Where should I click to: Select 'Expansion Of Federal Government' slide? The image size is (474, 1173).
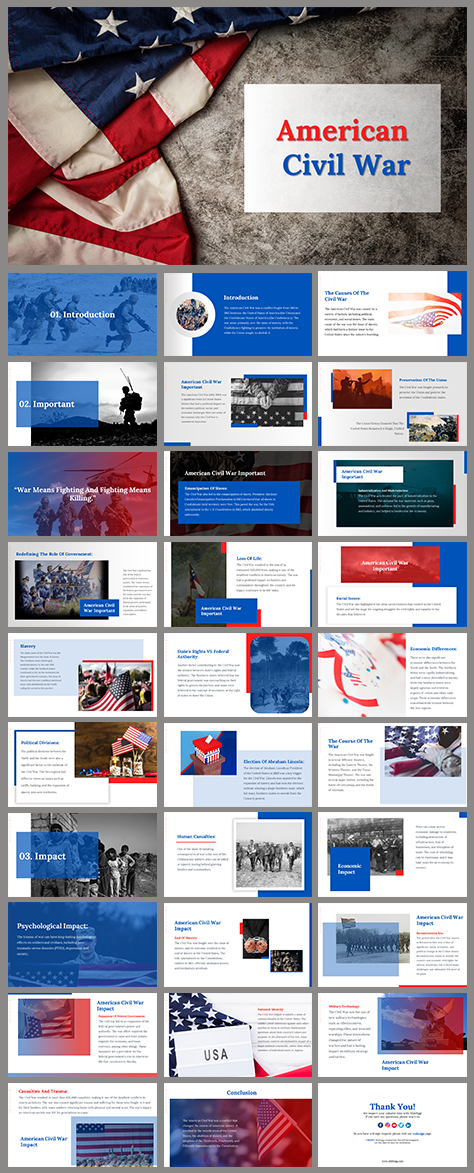coord(82,1035)
